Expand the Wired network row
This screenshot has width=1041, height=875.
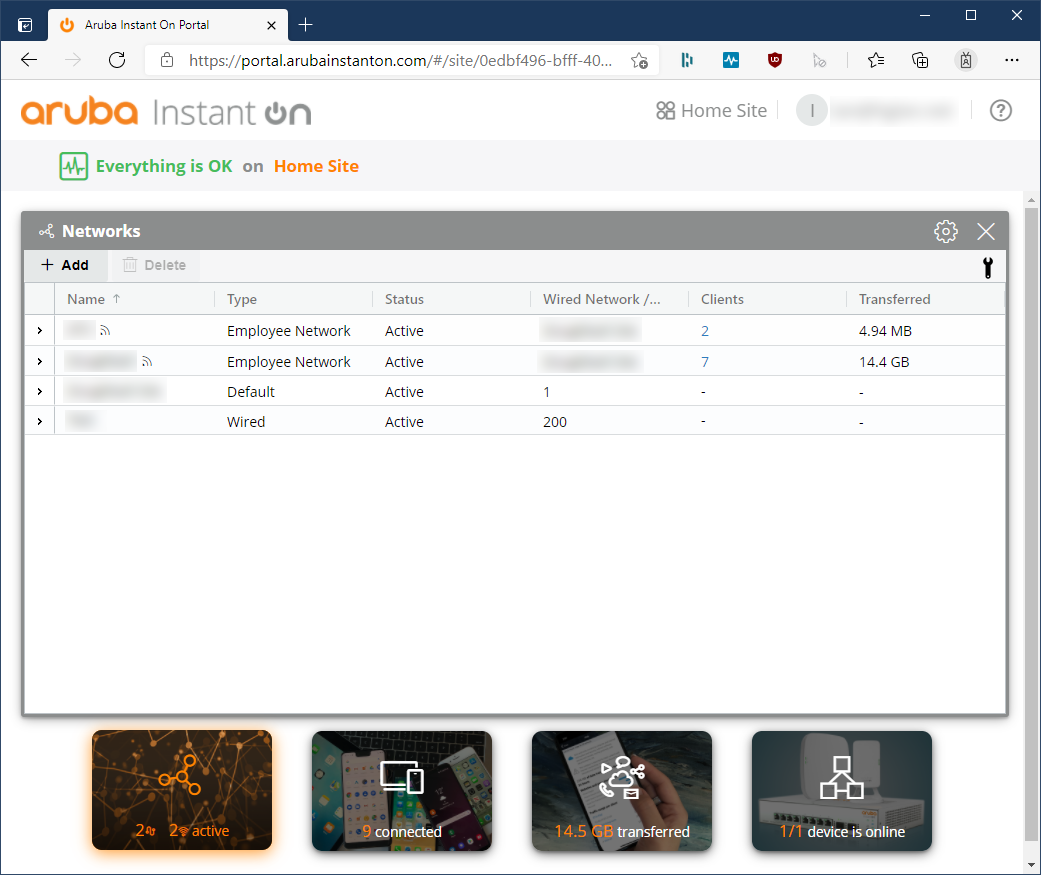40,422
